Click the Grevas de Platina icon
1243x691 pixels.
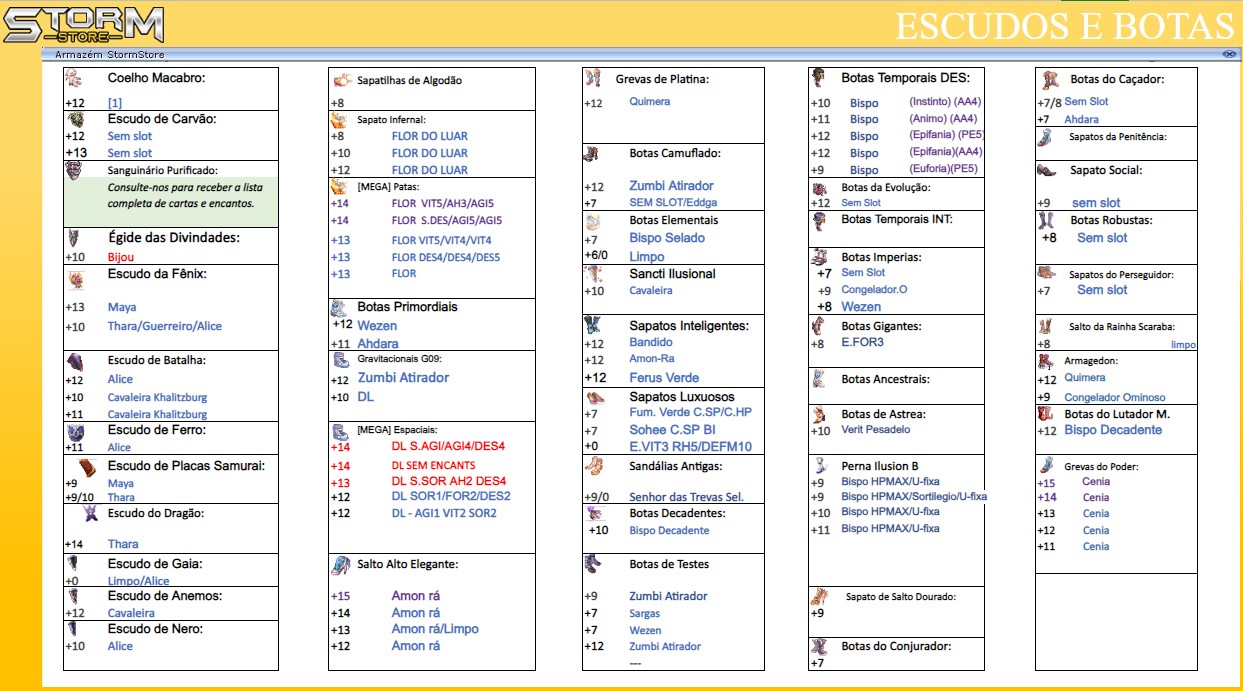tap(593, 78)
